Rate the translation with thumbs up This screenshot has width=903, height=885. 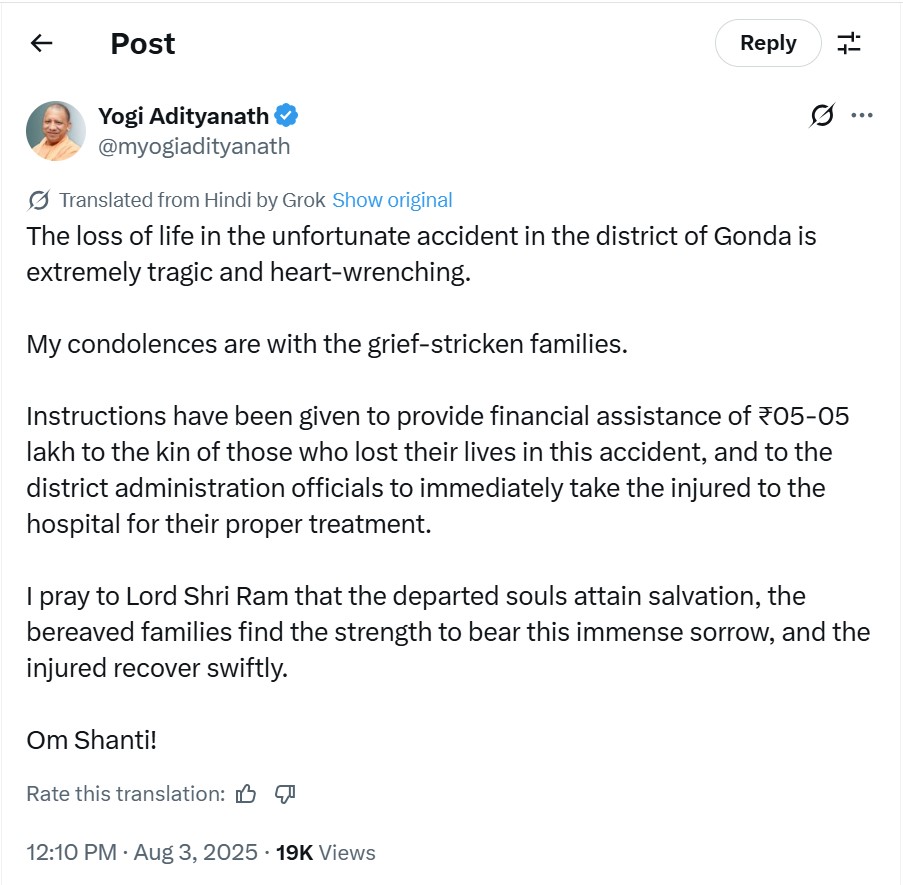(x=246, y=794)
